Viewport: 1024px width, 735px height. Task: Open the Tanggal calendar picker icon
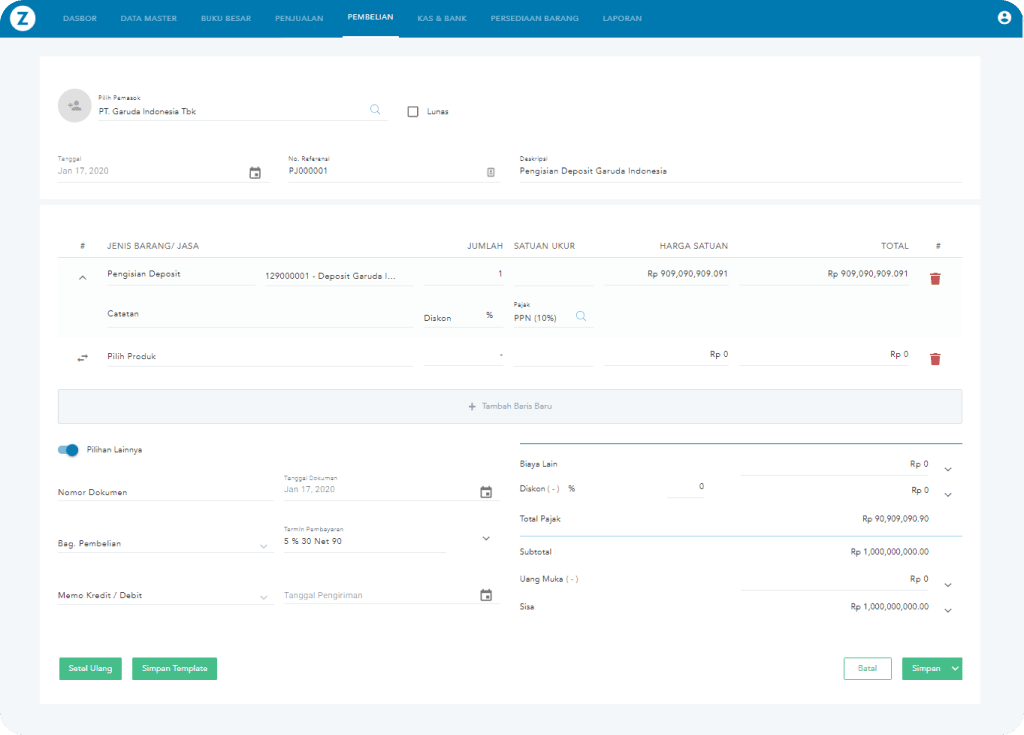coord(255,172)
